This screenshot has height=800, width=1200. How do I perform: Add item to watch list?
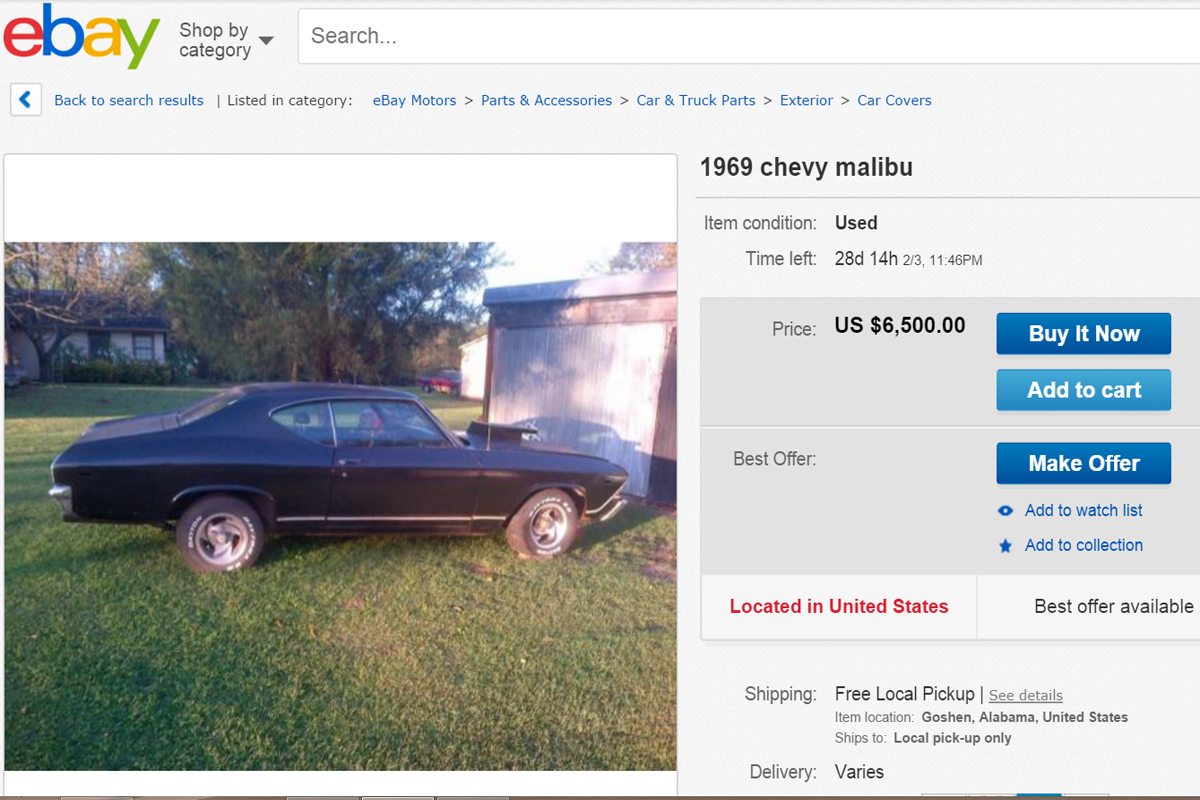click(1084, 510)
